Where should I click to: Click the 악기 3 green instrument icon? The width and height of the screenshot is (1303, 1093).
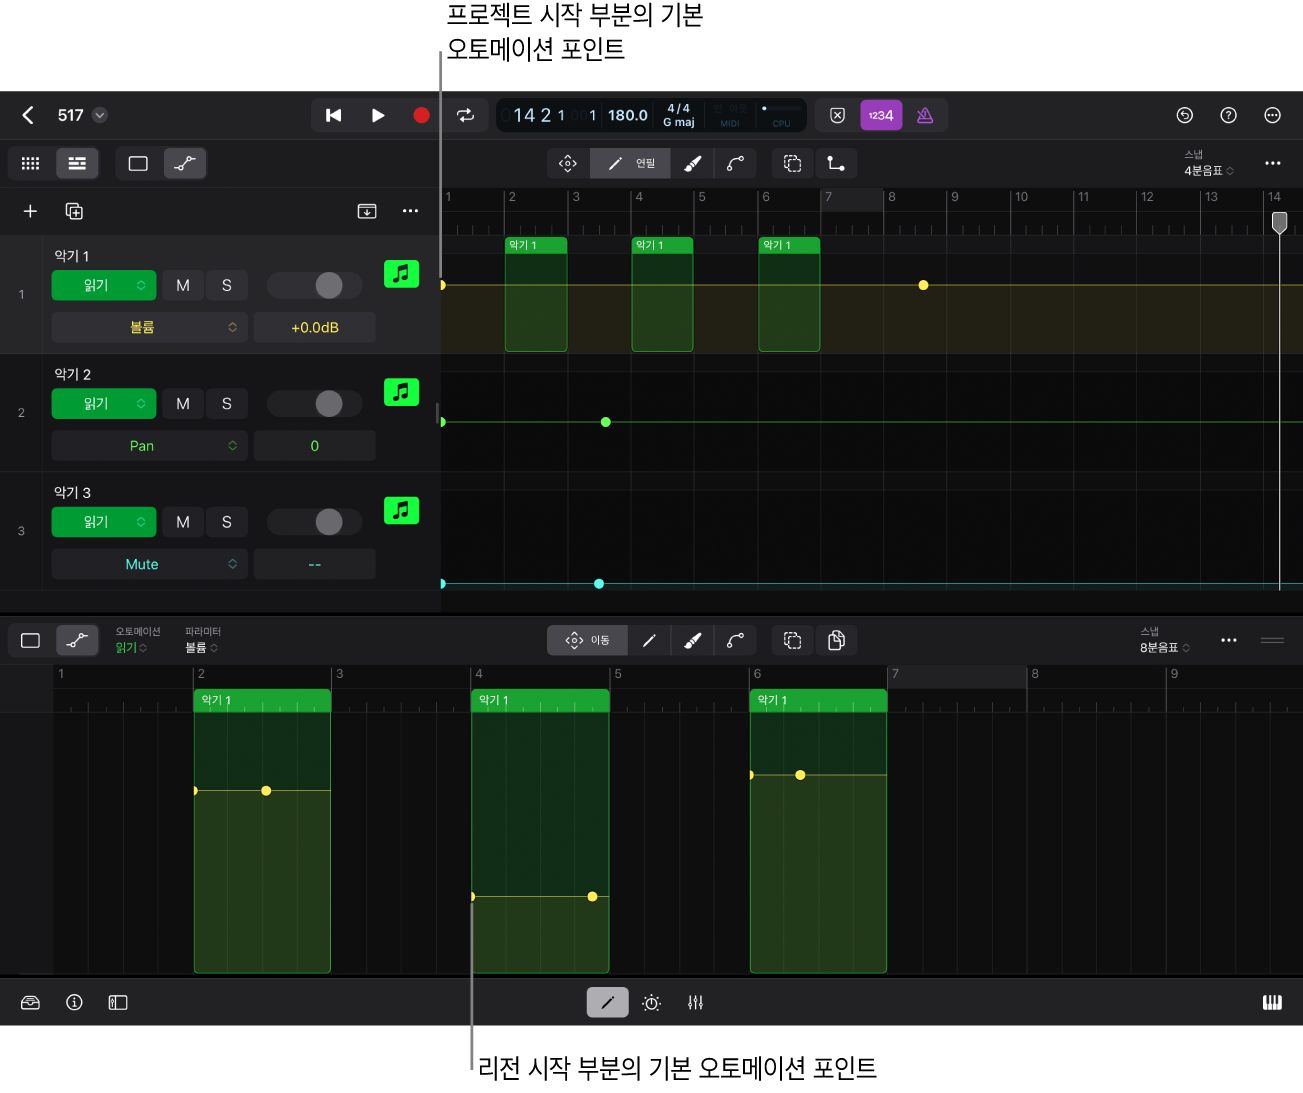[x=401, y=510]
